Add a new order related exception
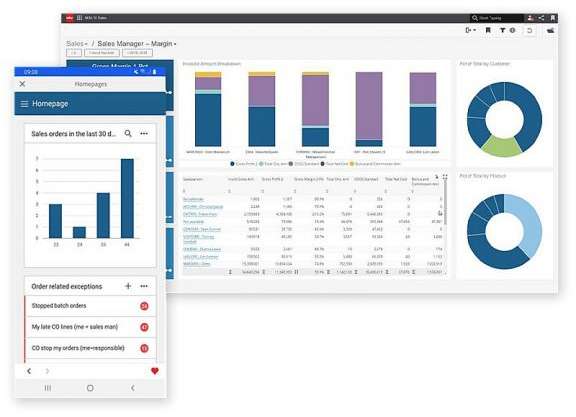The image size is (576, 417). [128, 286]
